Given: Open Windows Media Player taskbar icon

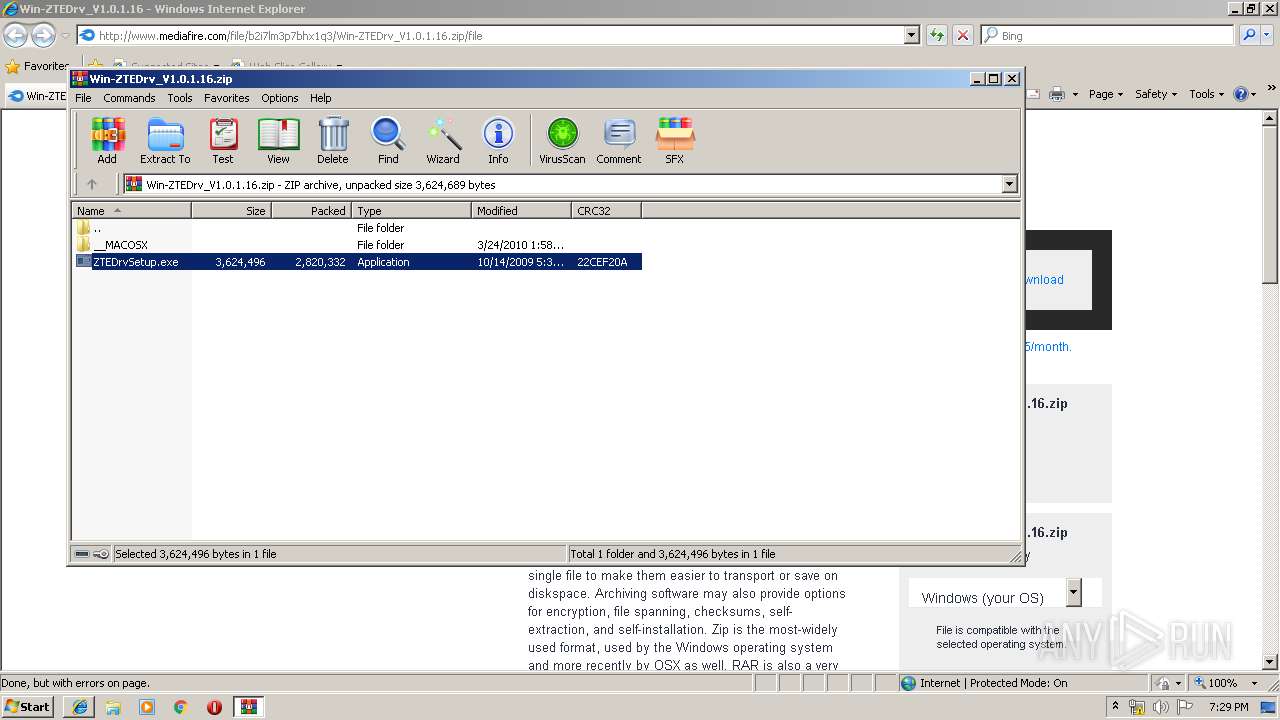Looking at the screenshot, I should pos(148,707).
